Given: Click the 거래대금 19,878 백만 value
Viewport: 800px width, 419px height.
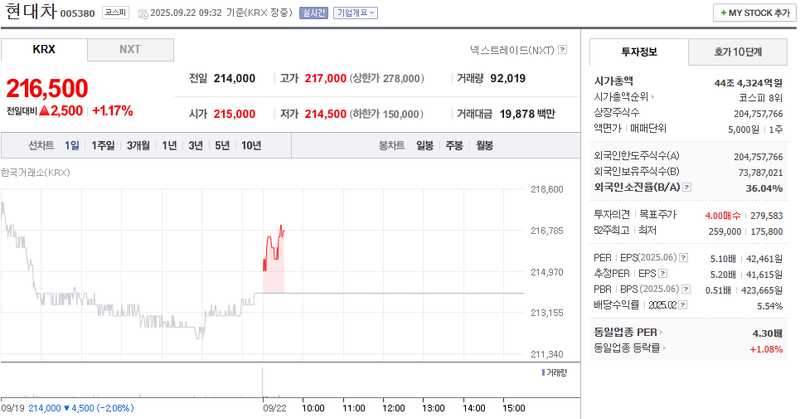Looking at the screenshot, I should 527,114.
